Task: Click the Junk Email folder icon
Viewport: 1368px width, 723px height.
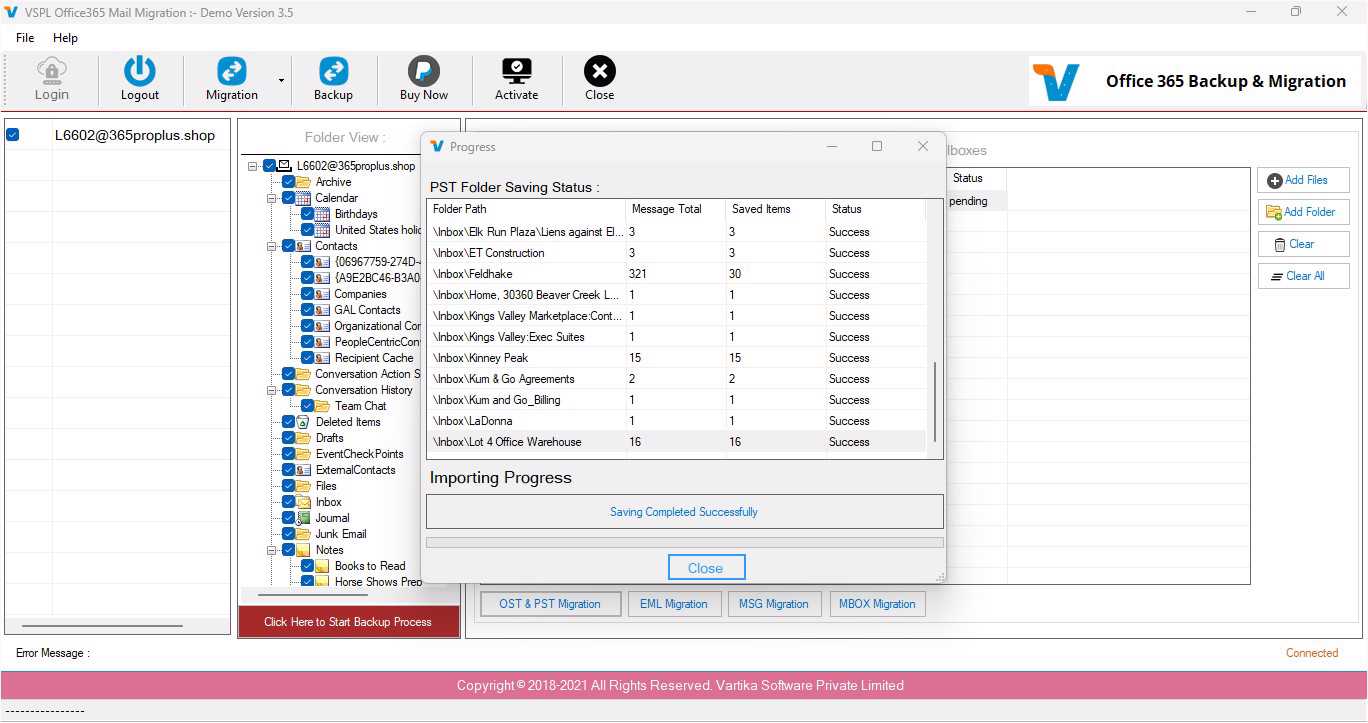Action: pyautogui.click(x=303, y=534)
